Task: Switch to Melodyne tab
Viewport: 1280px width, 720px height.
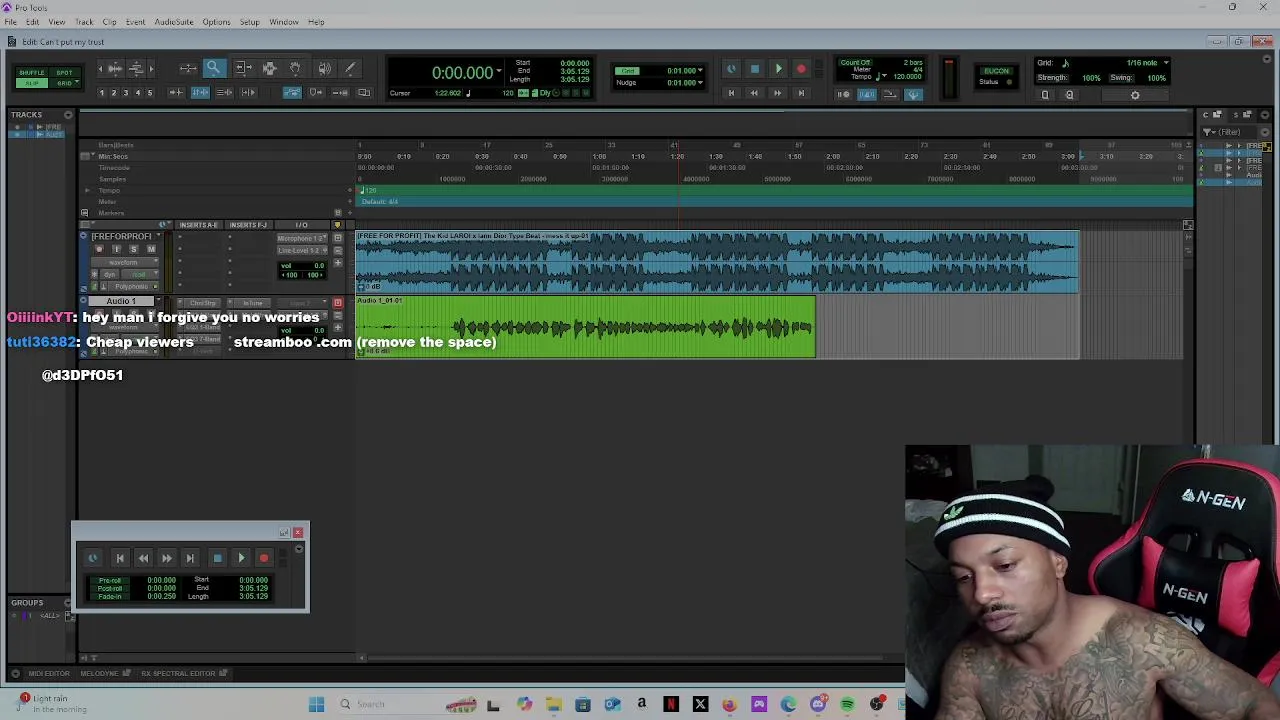Action: click(99, 673)
